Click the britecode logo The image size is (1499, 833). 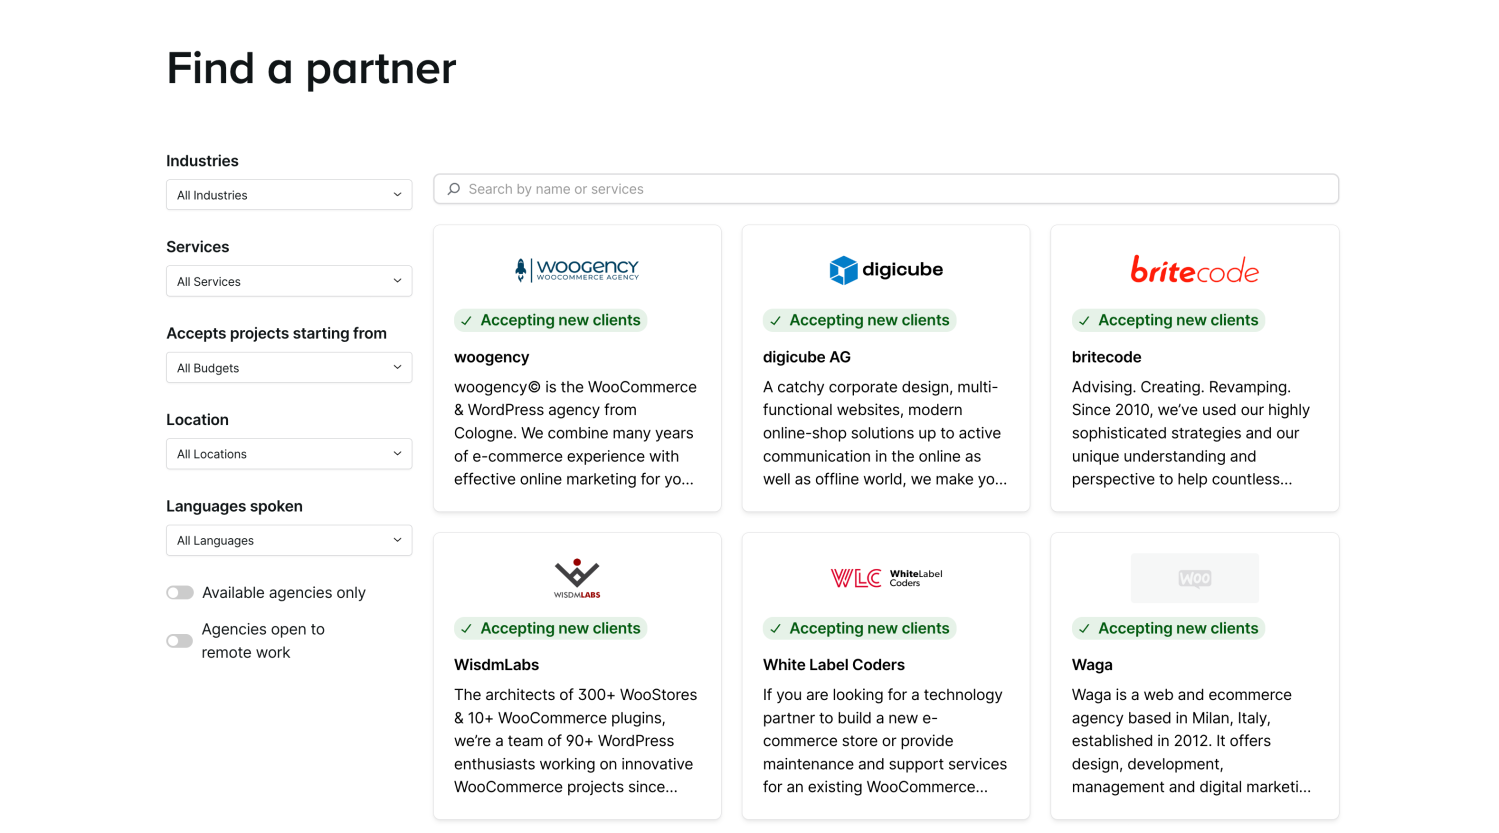click(x=1194, y=270)
